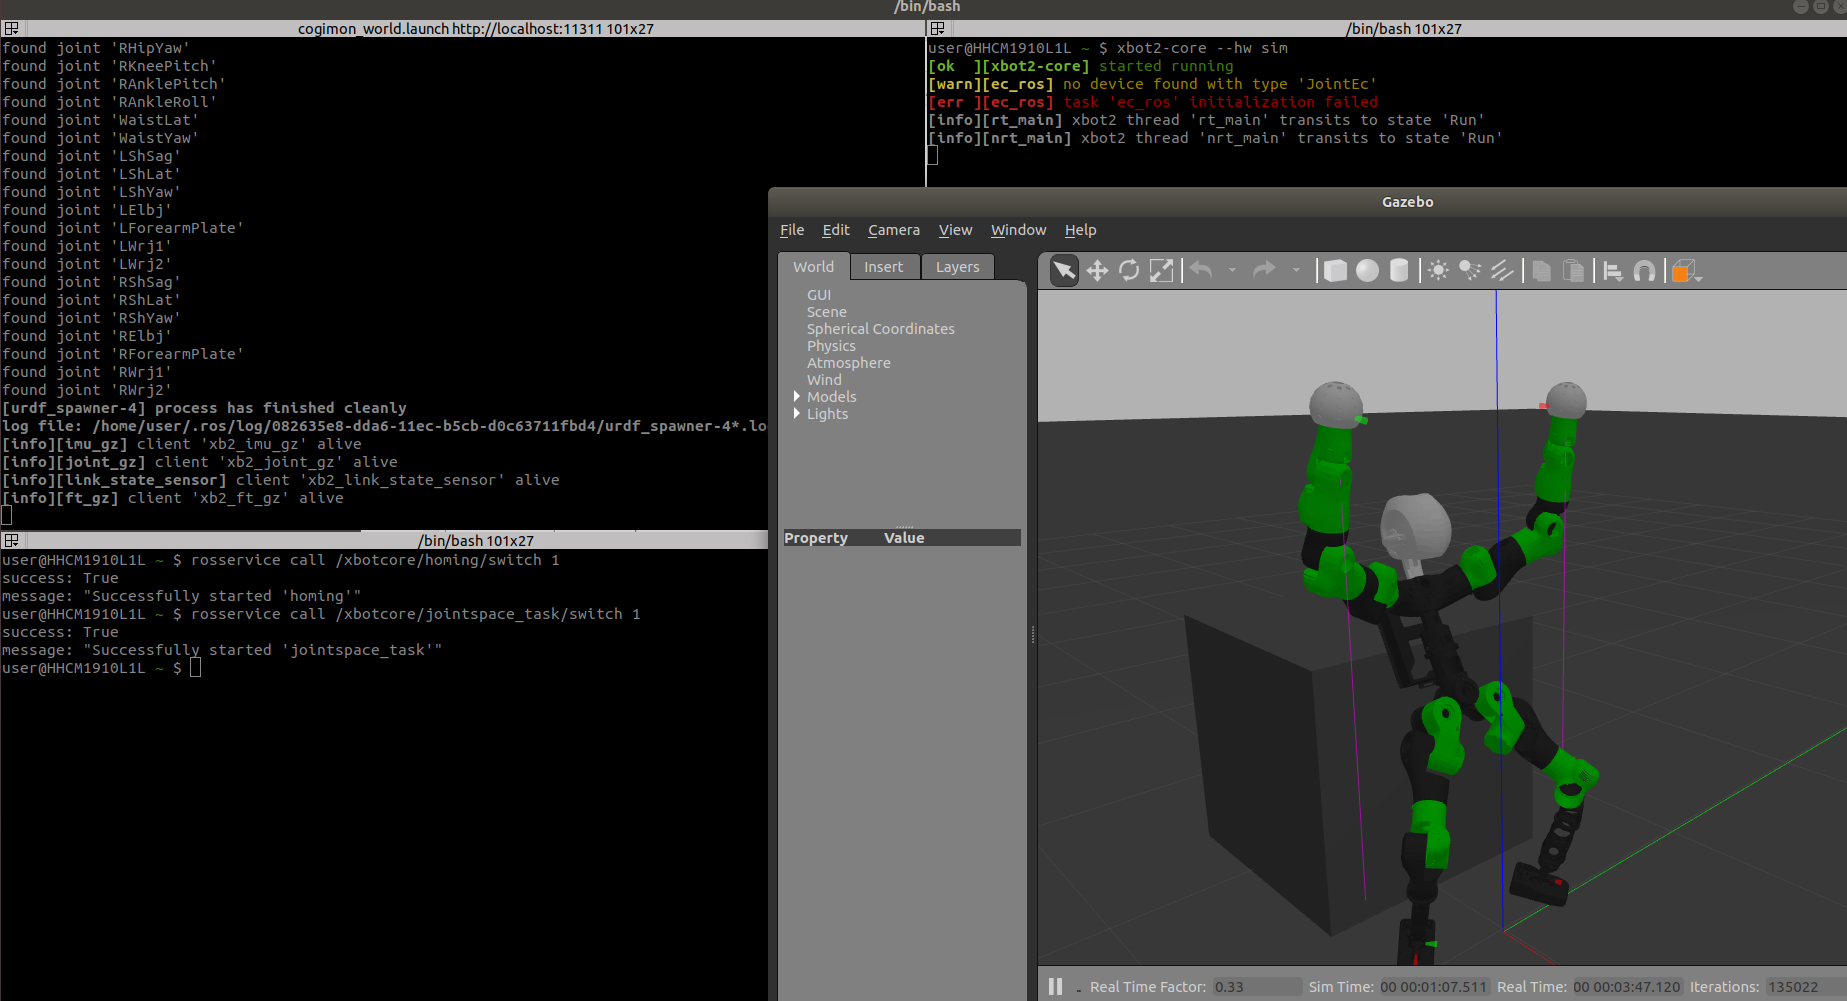Screen dimensions: 1847x1001
Task: Activate the snap magnet tool
Action: click(1644, 271)
